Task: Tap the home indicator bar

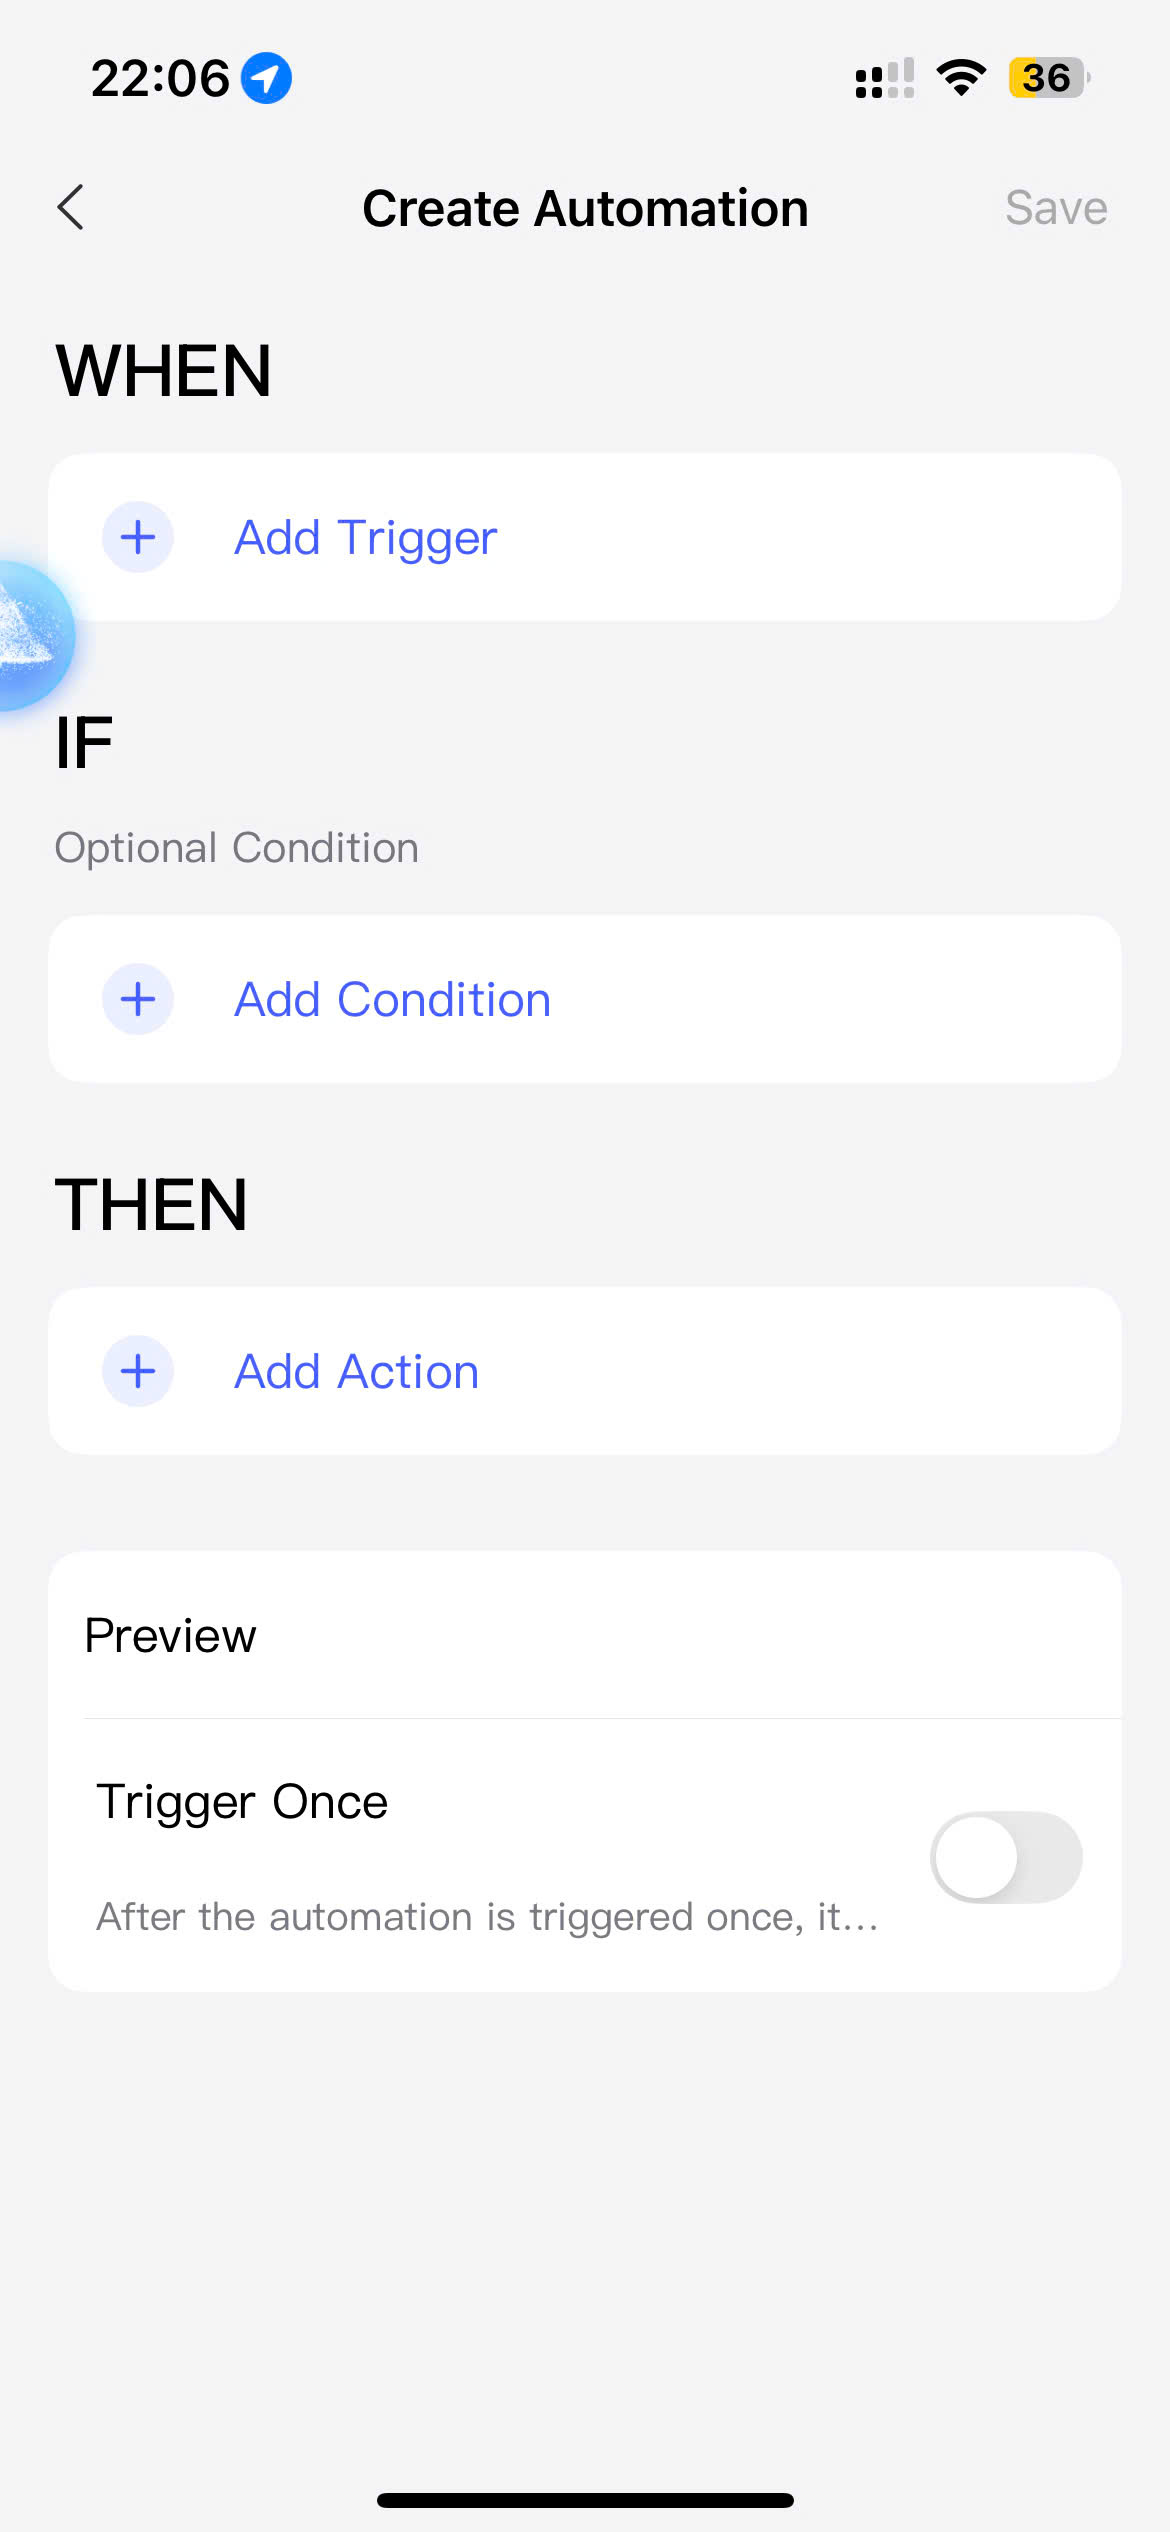Action: coord(585,2500)
